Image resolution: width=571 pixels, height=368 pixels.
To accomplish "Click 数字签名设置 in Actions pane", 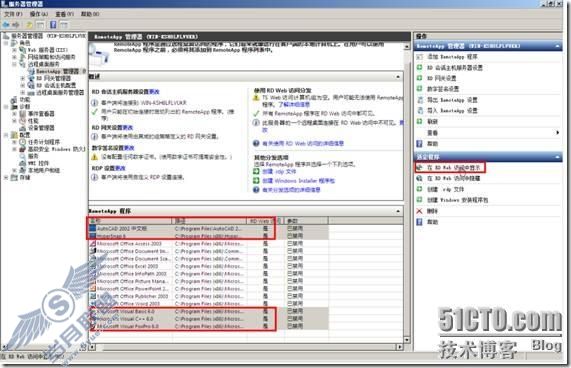I will coord(443,89).
